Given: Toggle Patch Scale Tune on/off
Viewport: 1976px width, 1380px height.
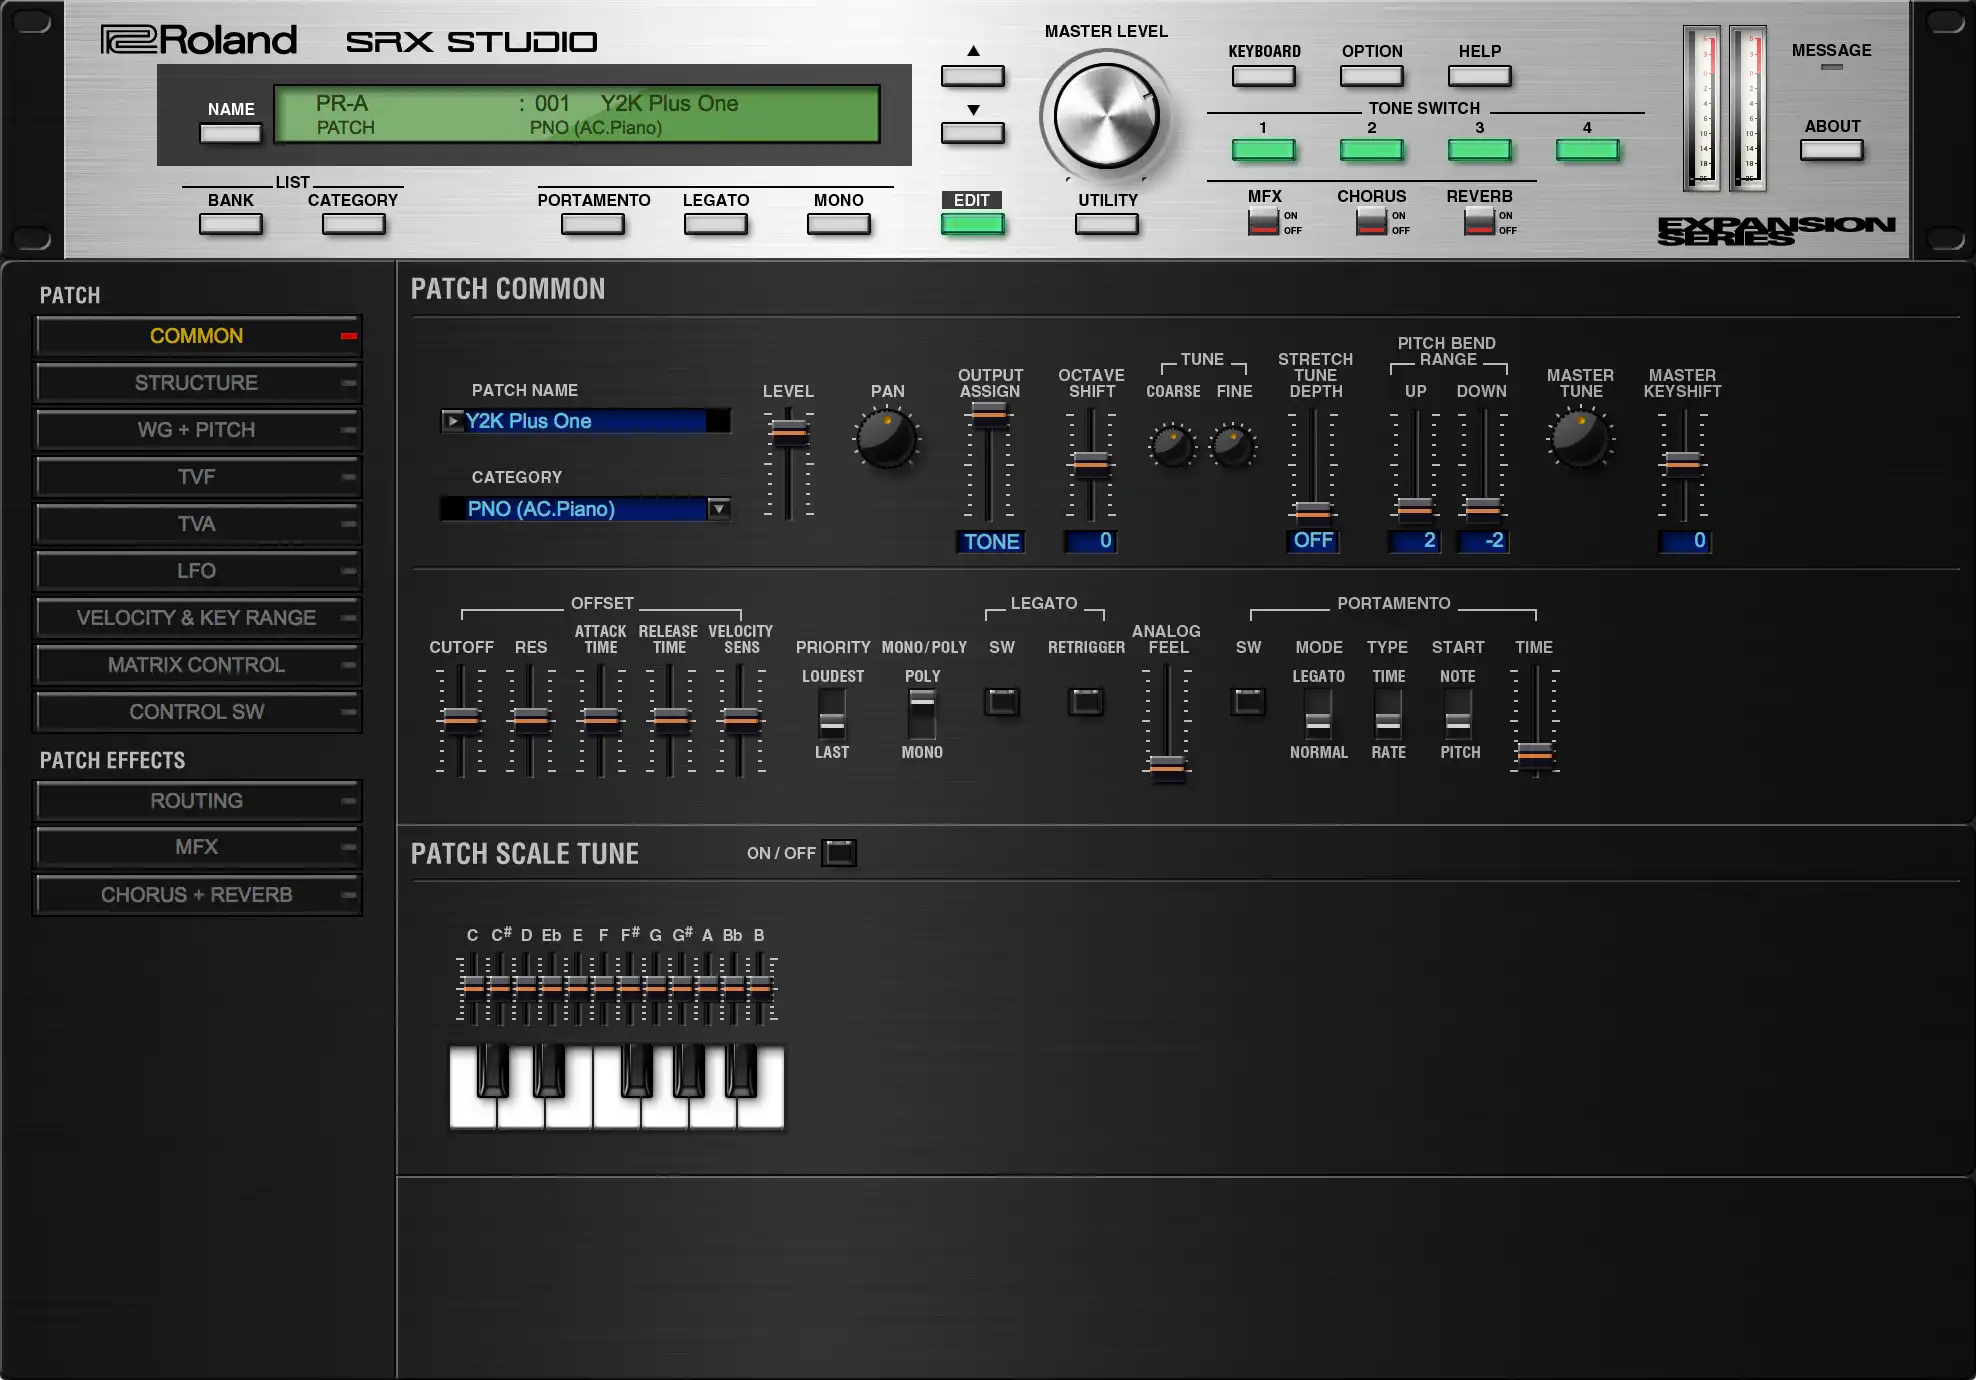Looking at the screenshot, I should [x=839, y=853].
